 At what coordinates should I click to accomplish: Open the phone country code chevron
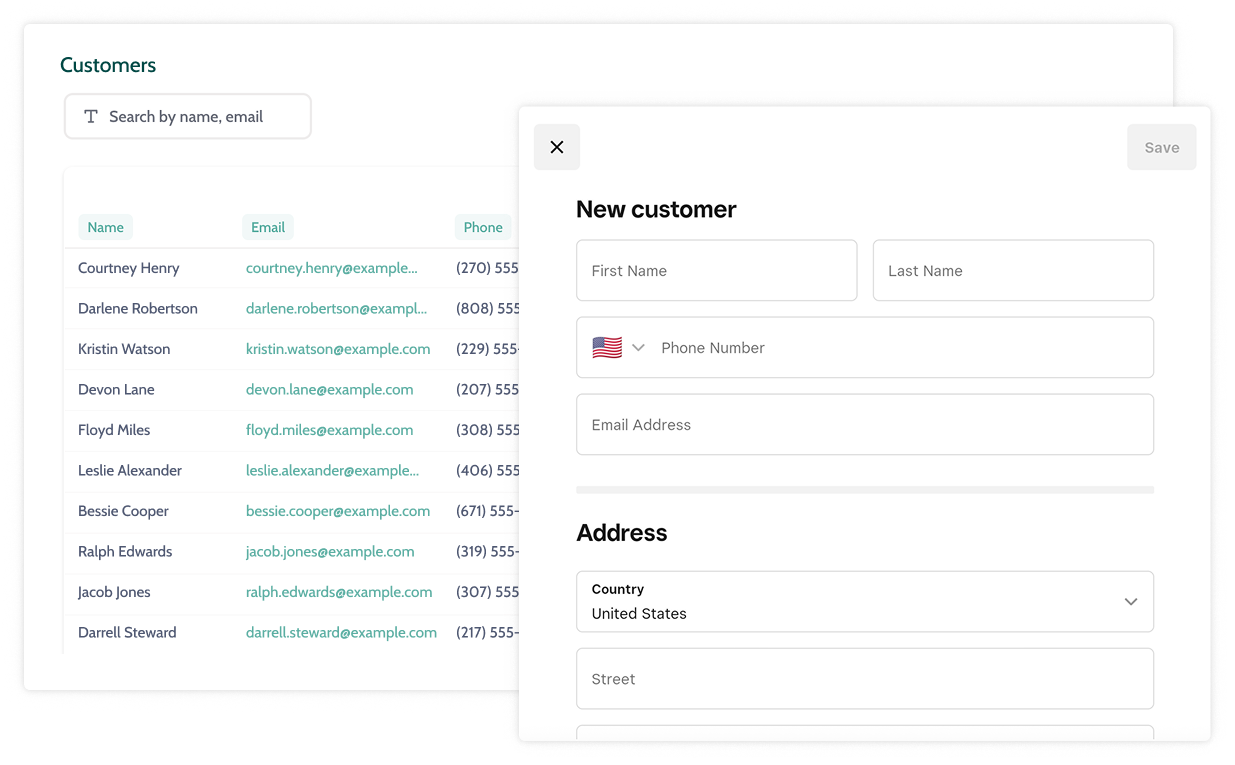(x=638, y=348)
